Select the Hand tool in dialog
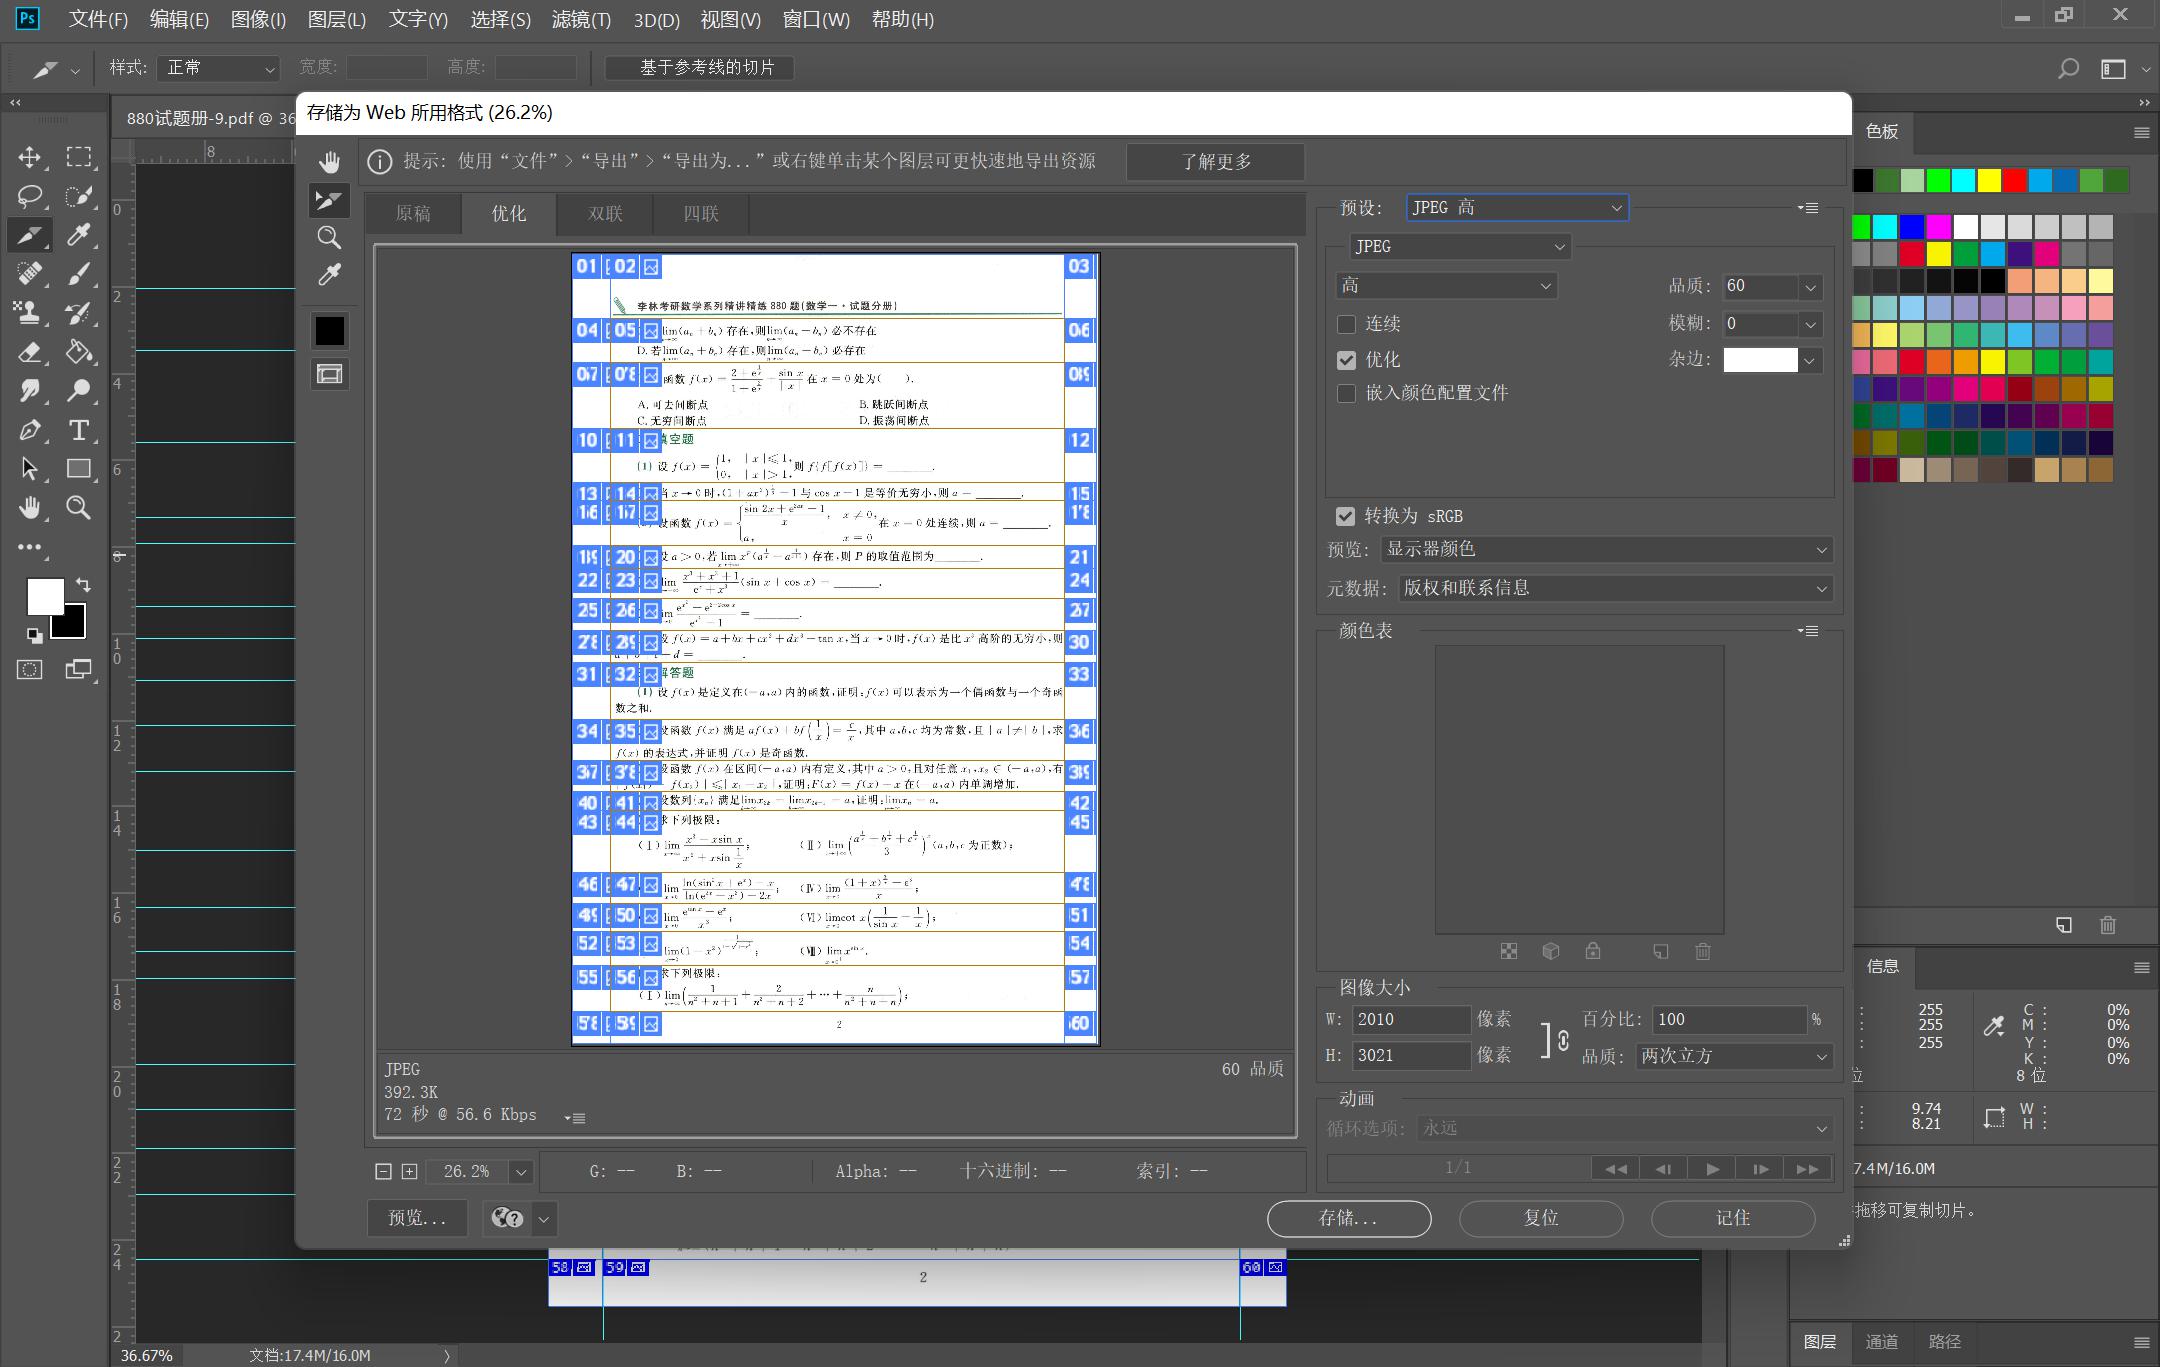 tap(329, 162)
